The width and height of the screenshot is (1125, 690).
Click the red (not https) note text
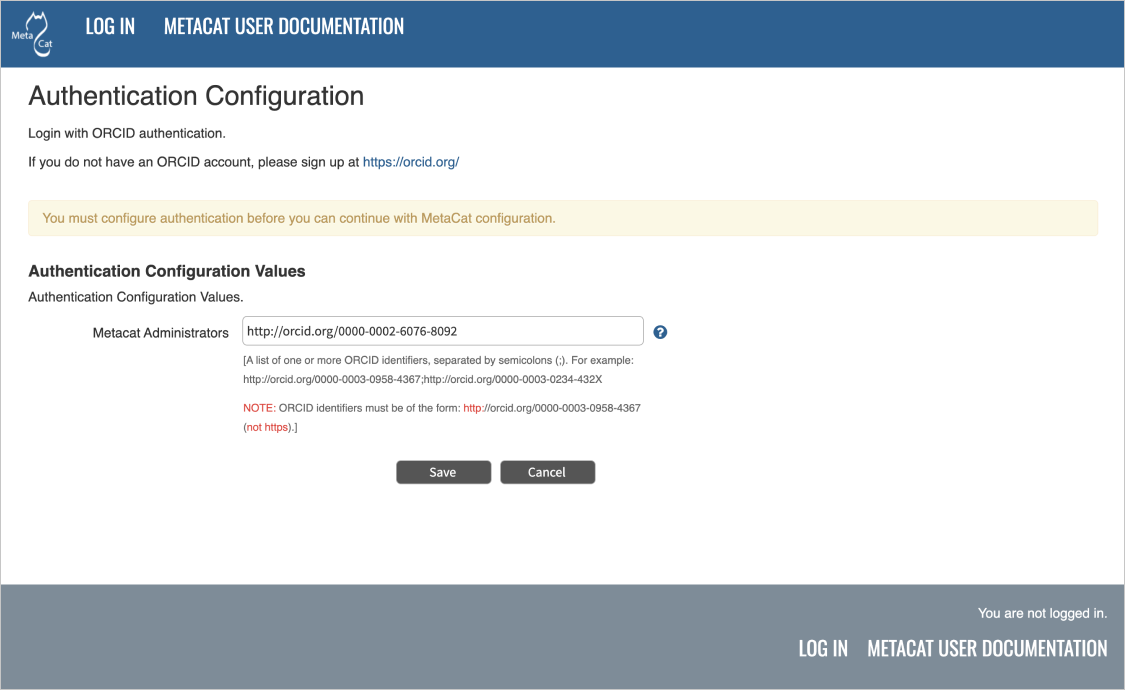(x=268, y=426)
